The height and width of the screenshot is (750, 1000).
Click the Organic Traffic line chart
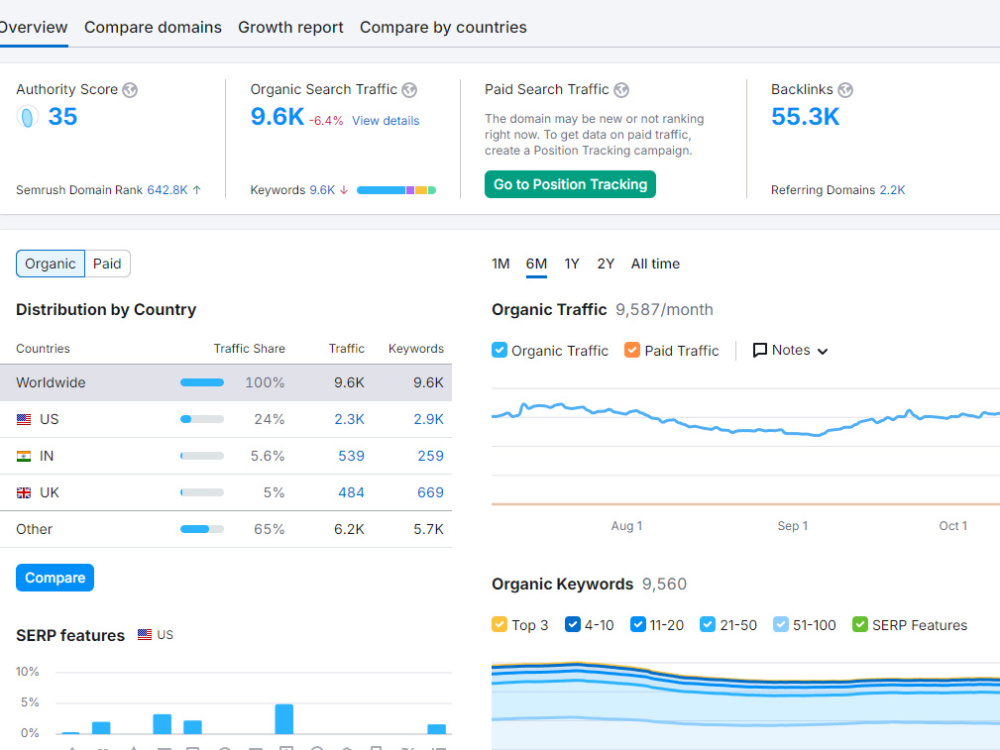746,446
